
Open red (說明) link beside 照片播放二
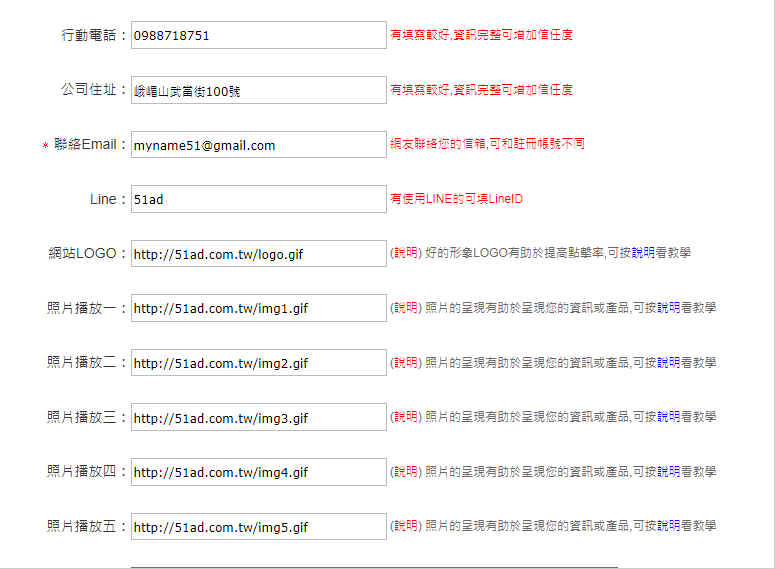tap(405, 362)
